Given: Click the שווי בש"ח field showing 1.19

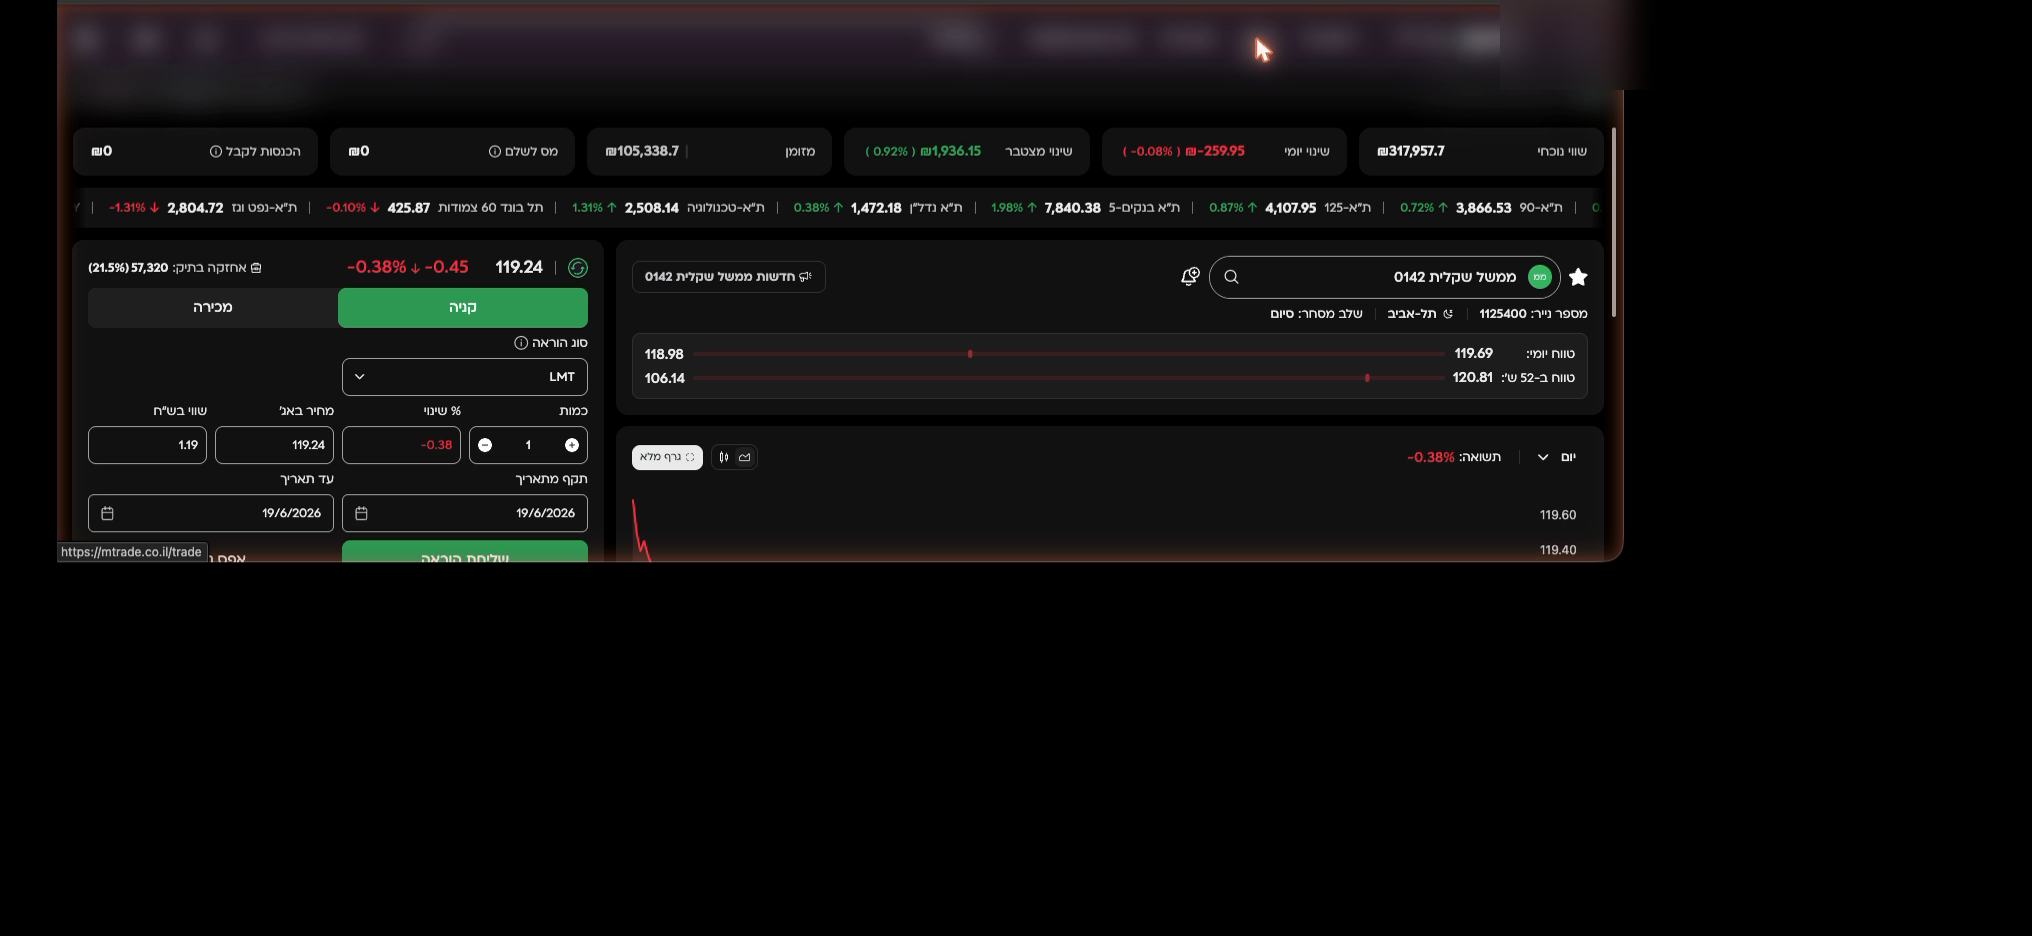Looking at the screenshot, I should coord(147,445).
